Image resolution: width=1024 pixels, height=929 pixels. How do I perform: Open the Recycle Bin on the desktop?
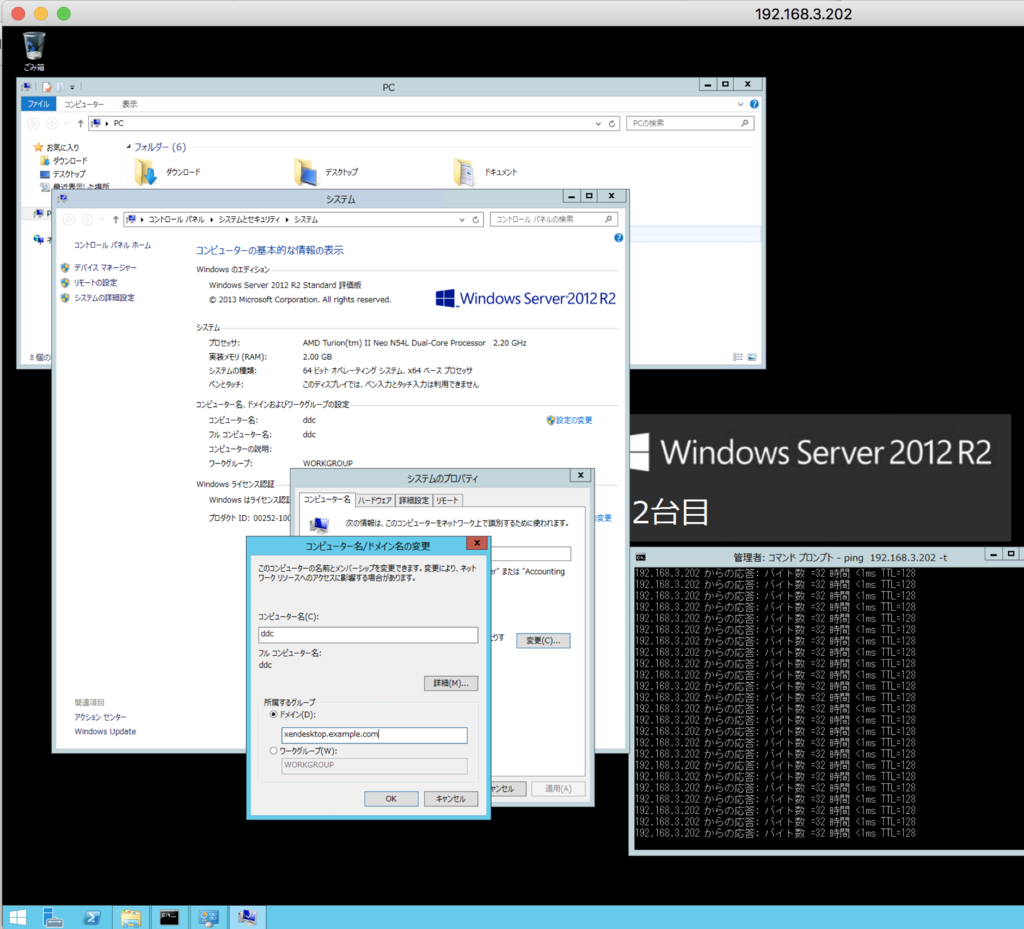click(x=34, y=51)
